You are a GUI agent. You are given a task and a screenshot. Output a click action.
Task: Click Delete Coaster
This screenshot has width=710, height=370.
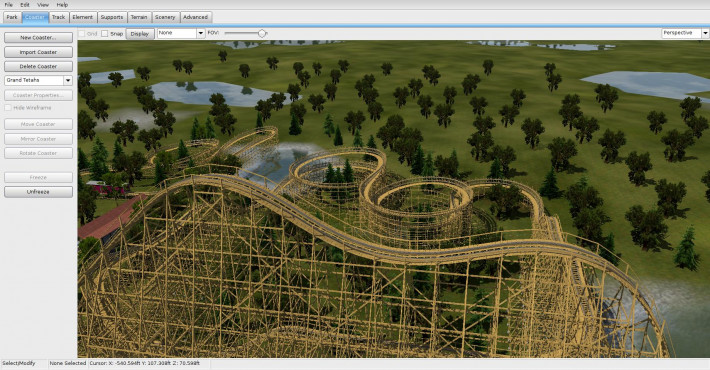[38, 66]
